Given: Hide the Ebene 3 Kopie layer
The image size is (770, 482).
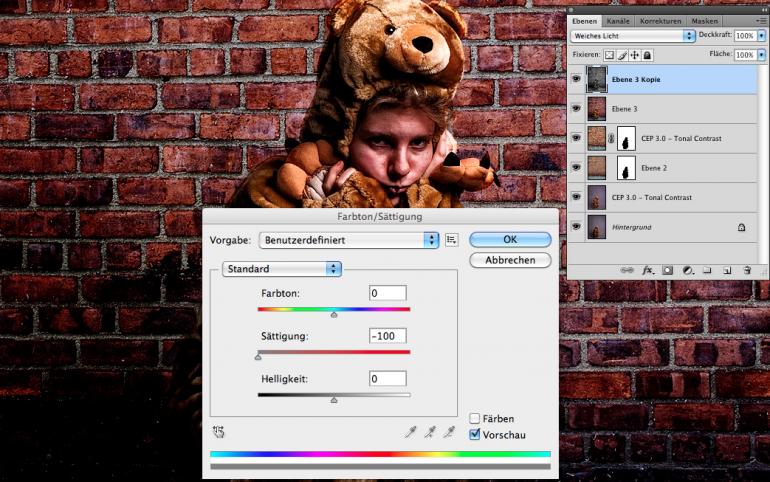Looking at the screenshot, I should pos(577,79).
